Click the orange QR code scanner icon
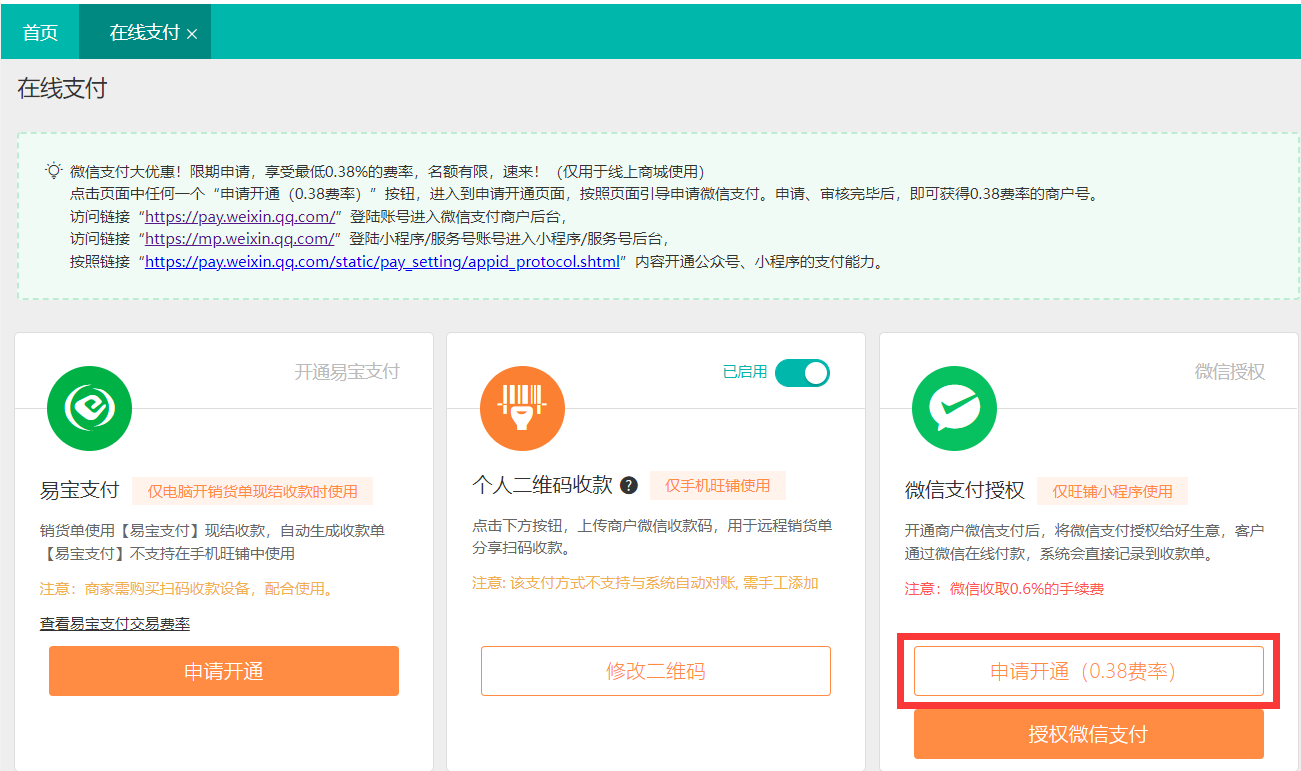 522,408
